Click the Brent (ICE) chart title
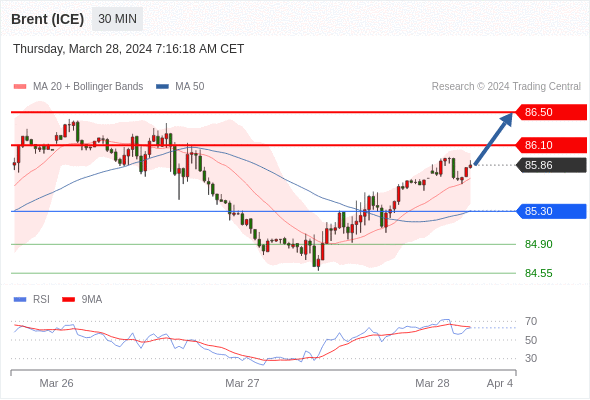 (47, 19)
